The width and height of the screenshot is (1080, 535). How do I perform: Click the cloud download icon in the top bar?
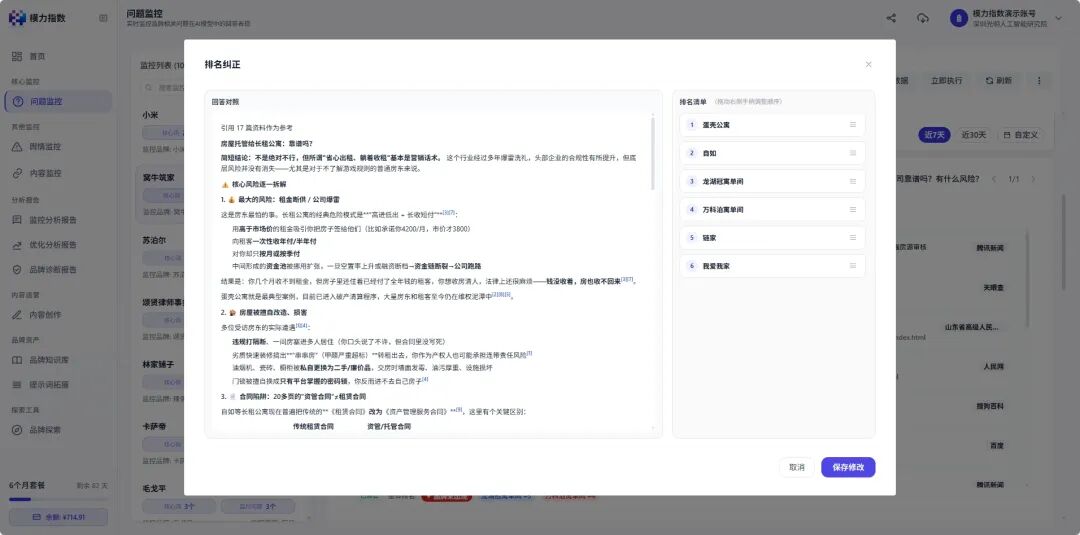click(923, 19)
